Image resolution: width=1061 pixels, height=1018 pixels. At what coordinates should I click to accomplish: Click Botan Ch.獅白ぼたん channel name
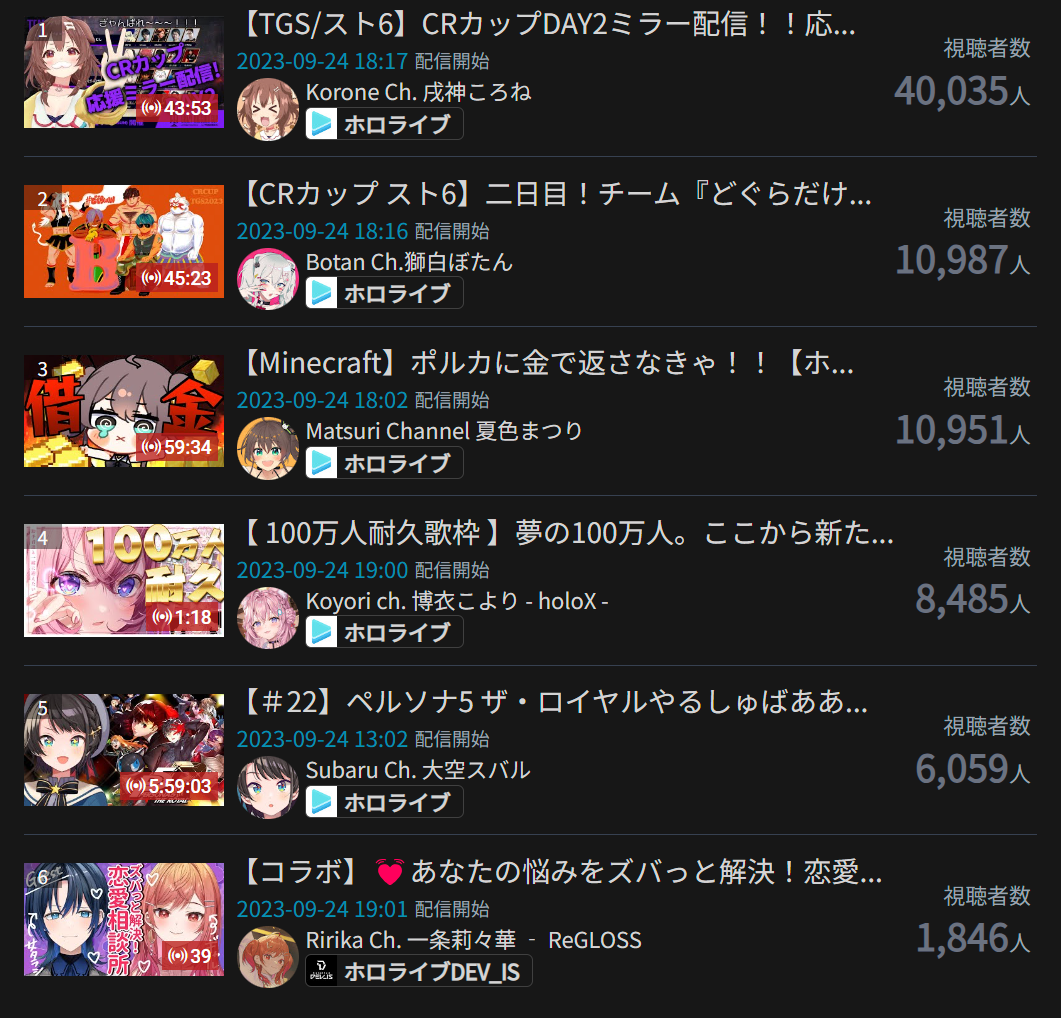pyautogui.click(x=409, y=262)
